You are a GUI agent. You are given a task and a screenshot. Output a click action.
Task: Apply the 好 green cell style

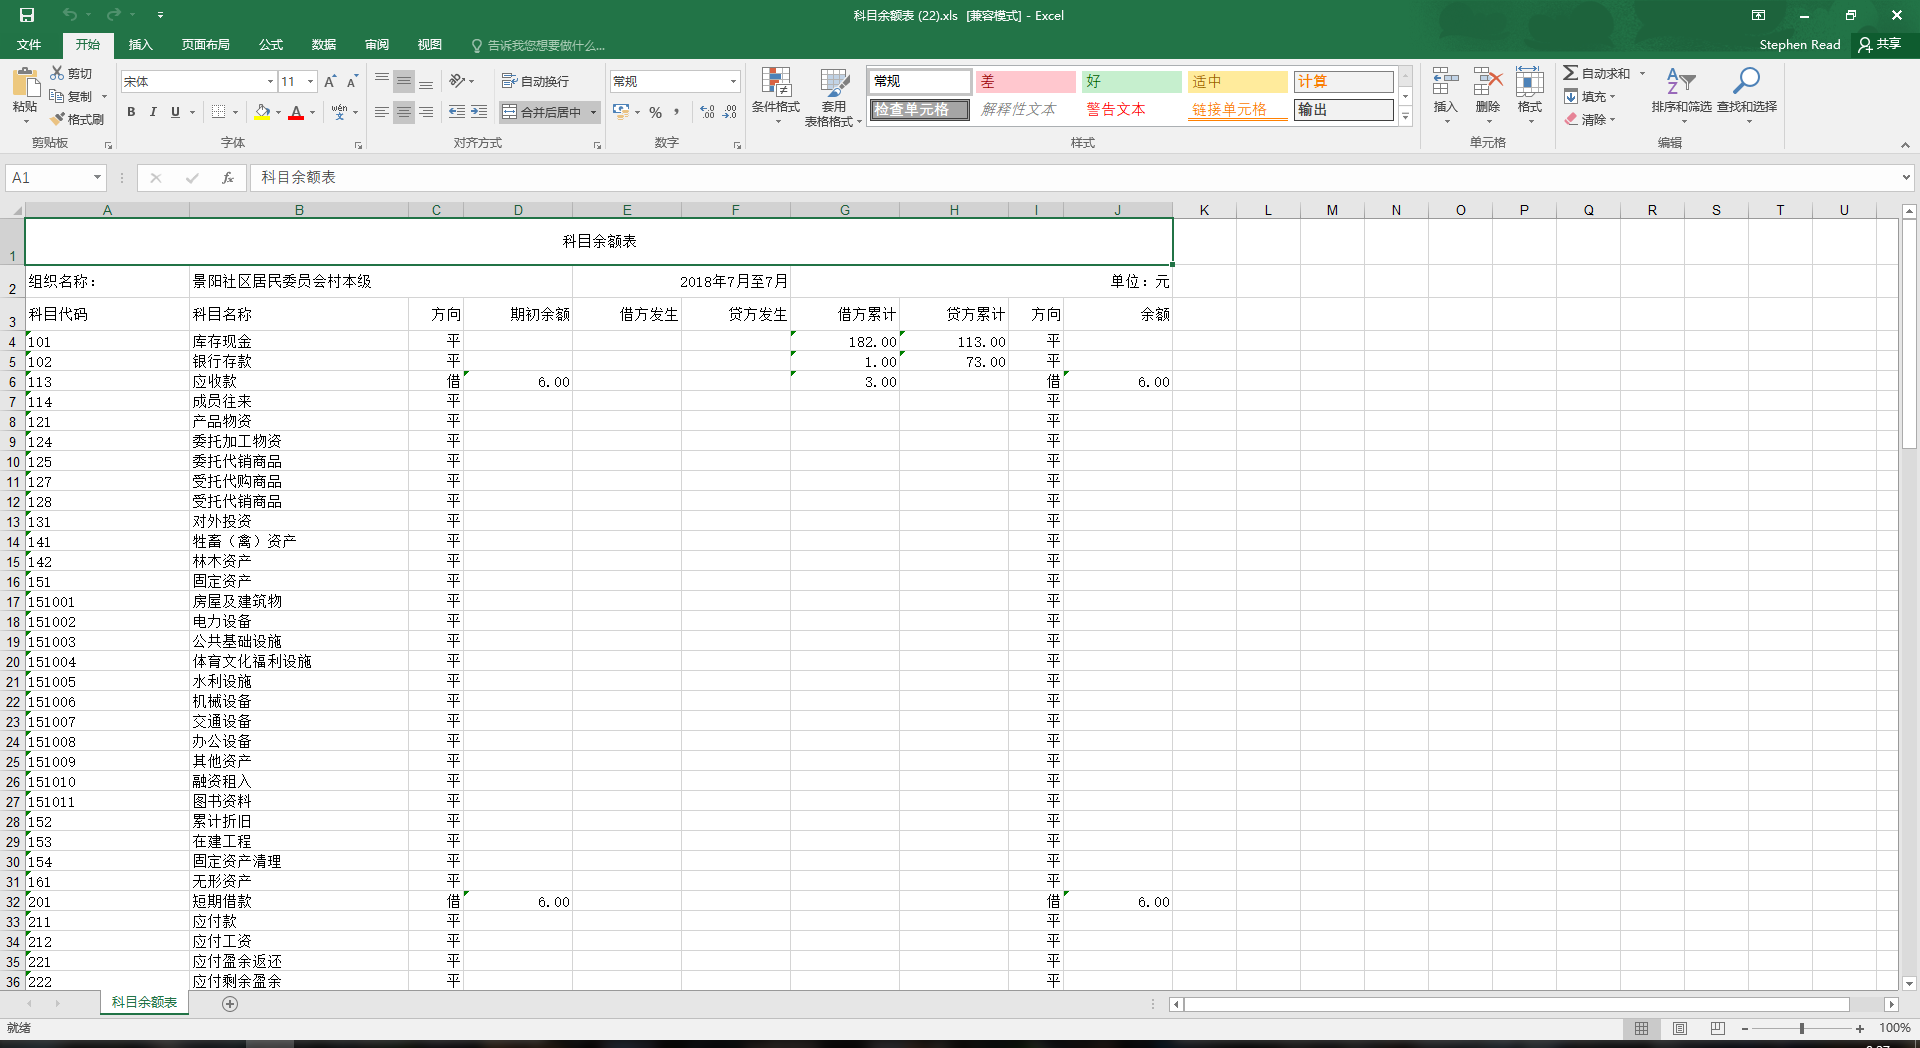pyautogui.click(x=1132, y=82)
